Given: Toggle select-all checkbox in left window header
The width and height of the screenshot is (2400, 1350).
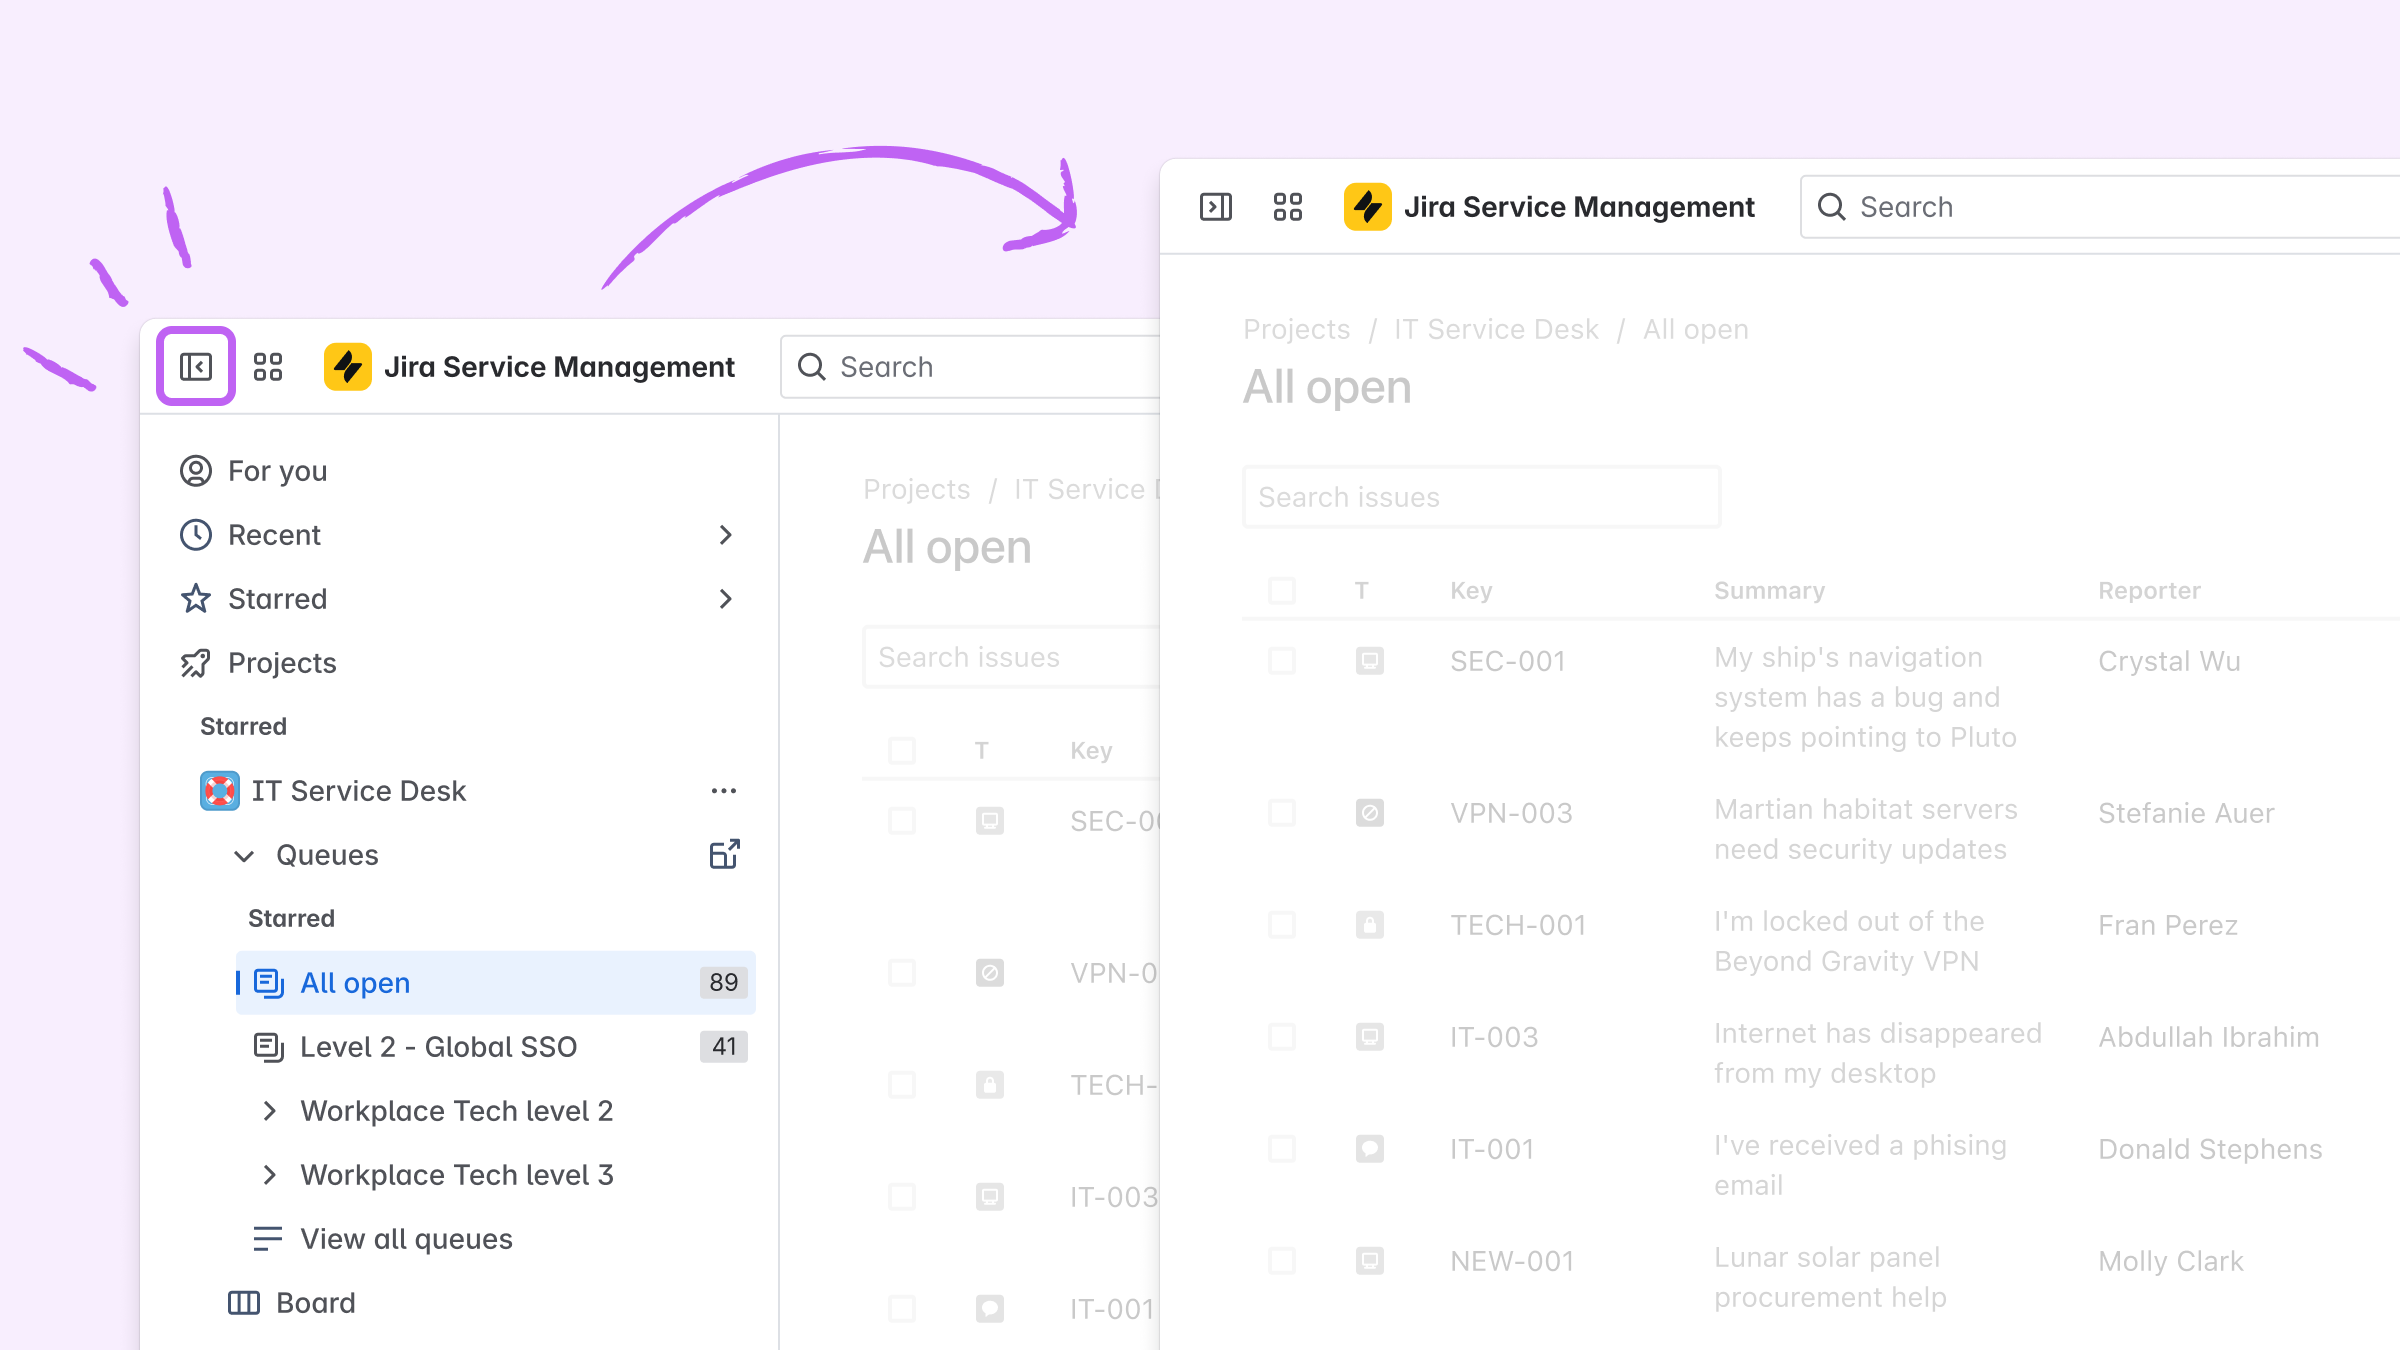Looking at the screenshot, I should click(x=902, y=751).
